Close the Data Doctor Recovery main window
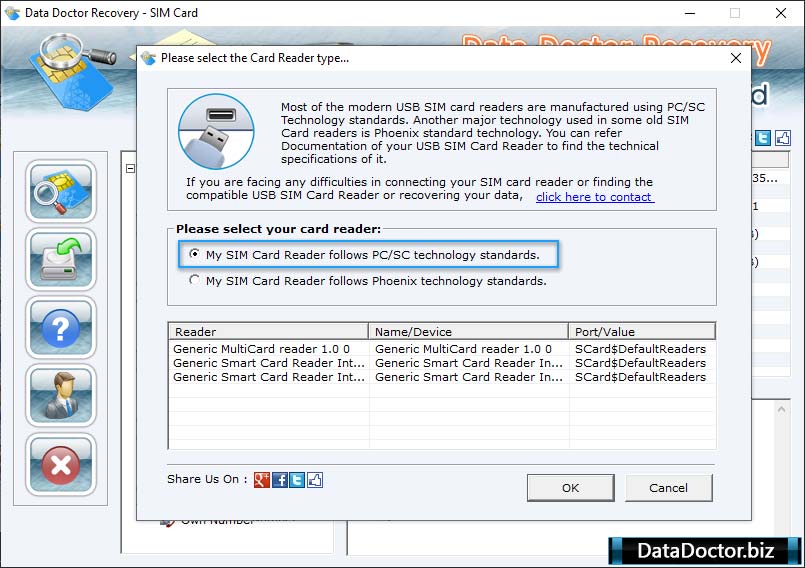The width and height of the screenshot is (805, 568). click(x=781, y=13)
